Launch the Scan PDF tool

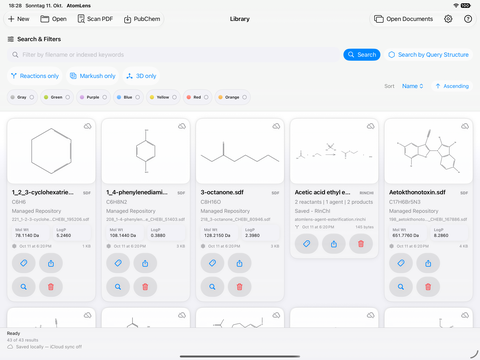[95, 19]
